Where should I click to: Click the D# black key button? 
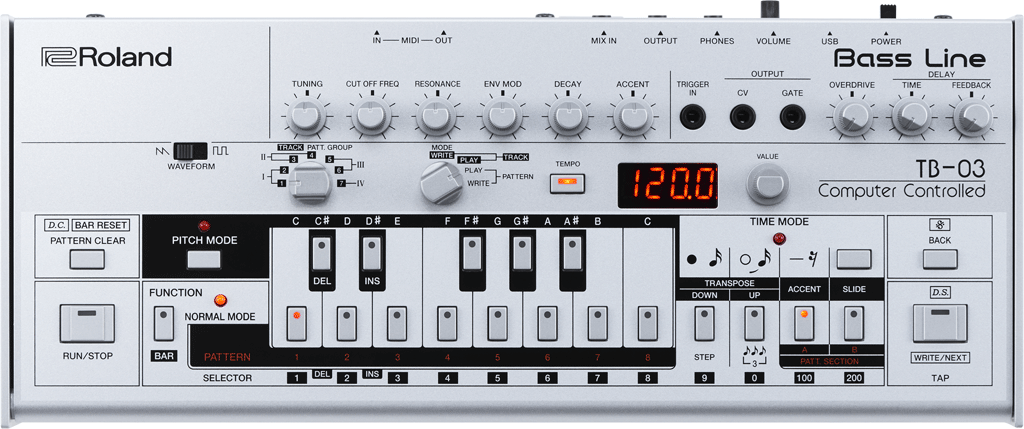click(372, 254)
